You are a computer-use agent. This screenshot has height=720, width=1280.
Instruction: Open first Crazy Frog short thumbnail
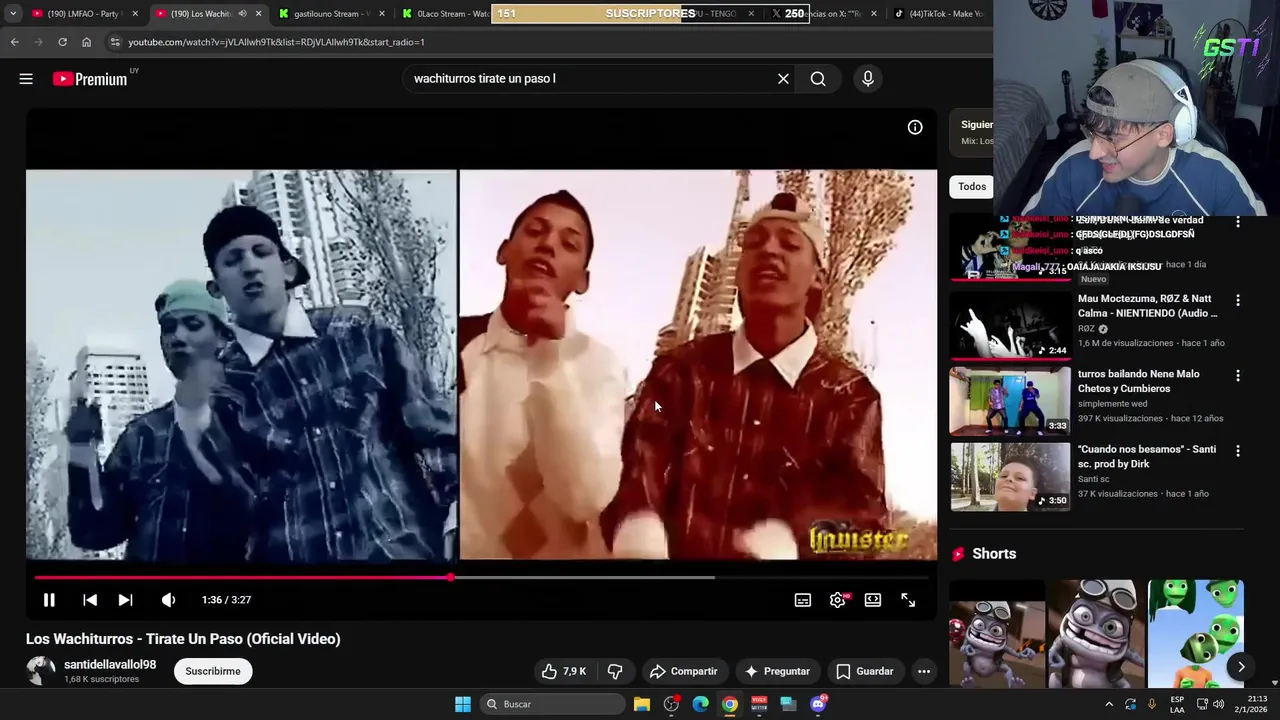[x=997, y=634]
